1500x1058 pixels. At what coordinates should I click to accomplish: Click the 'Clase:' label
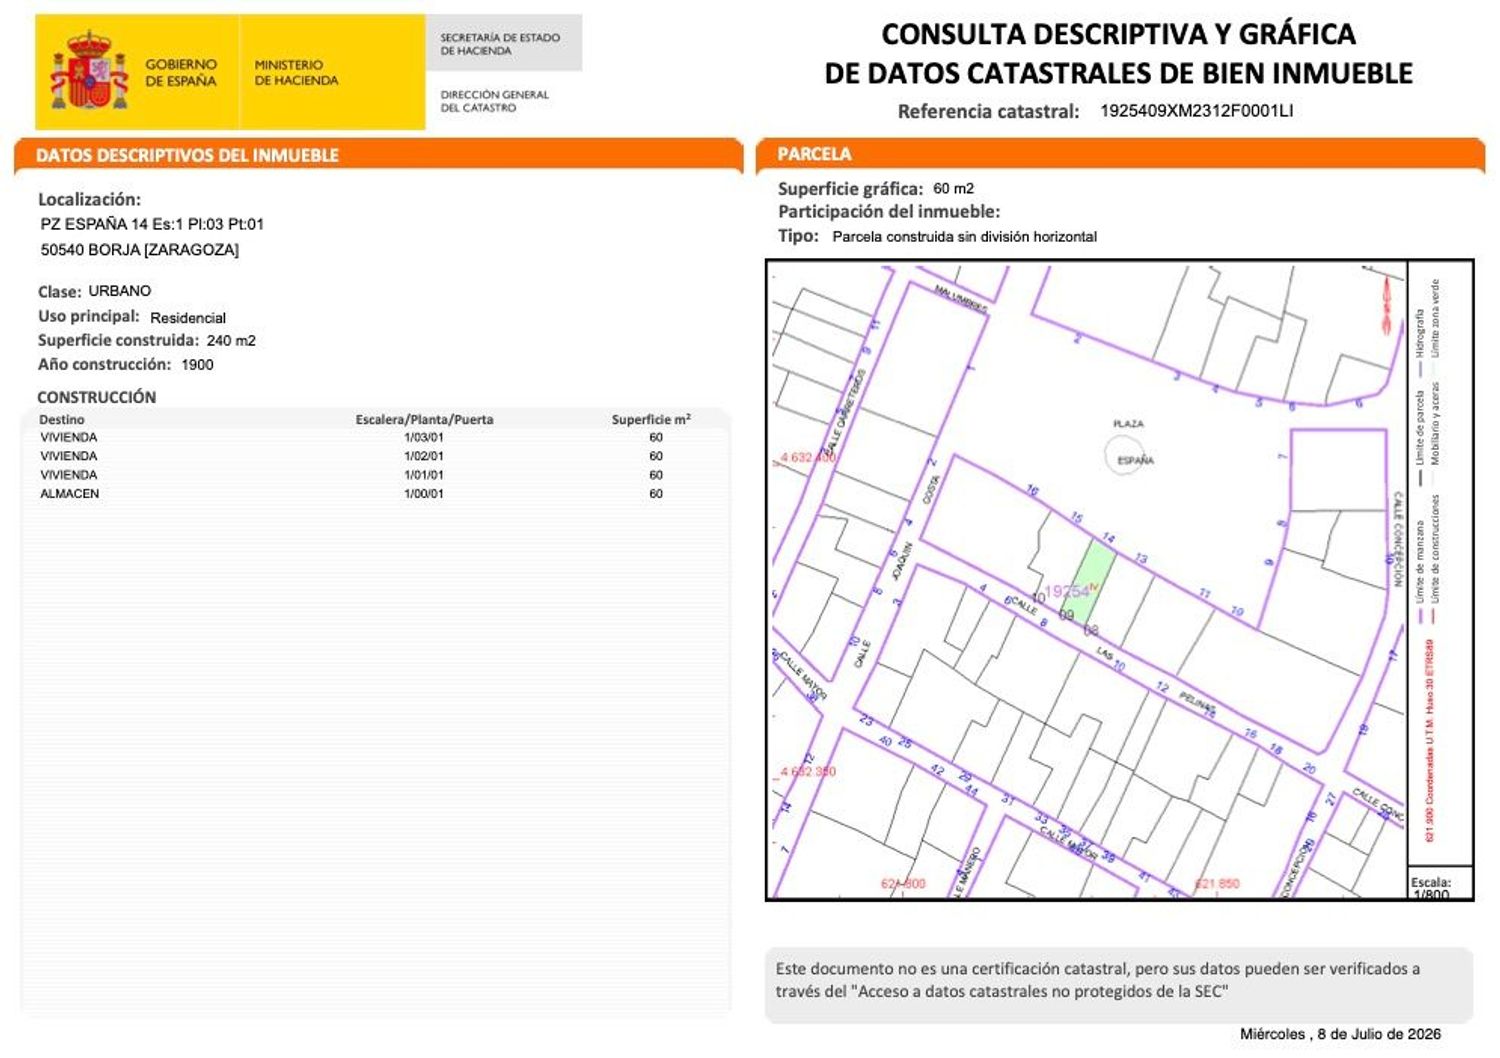[x=59, y=292]
